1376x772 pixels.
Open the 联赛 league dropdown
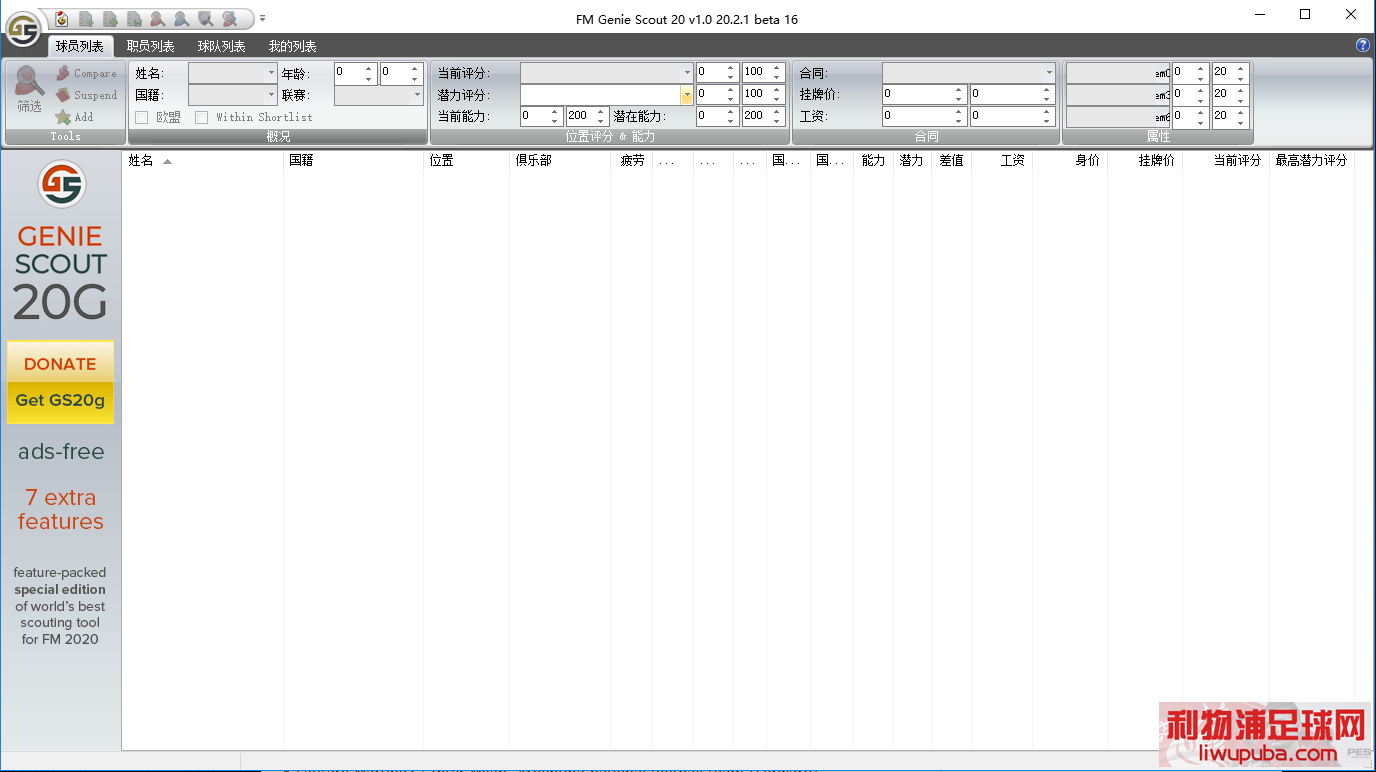click(x=379, y=95)
